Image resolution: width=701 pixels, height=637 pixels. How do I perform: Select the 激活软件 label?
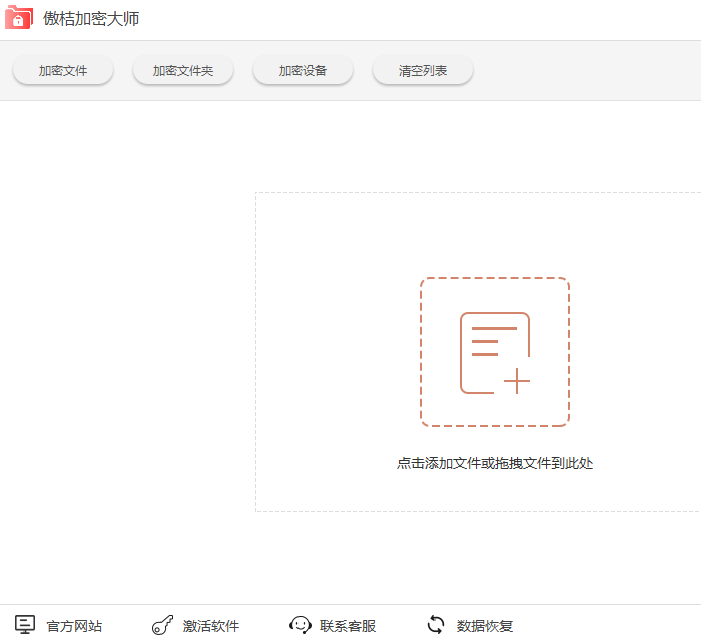[211, 626]
